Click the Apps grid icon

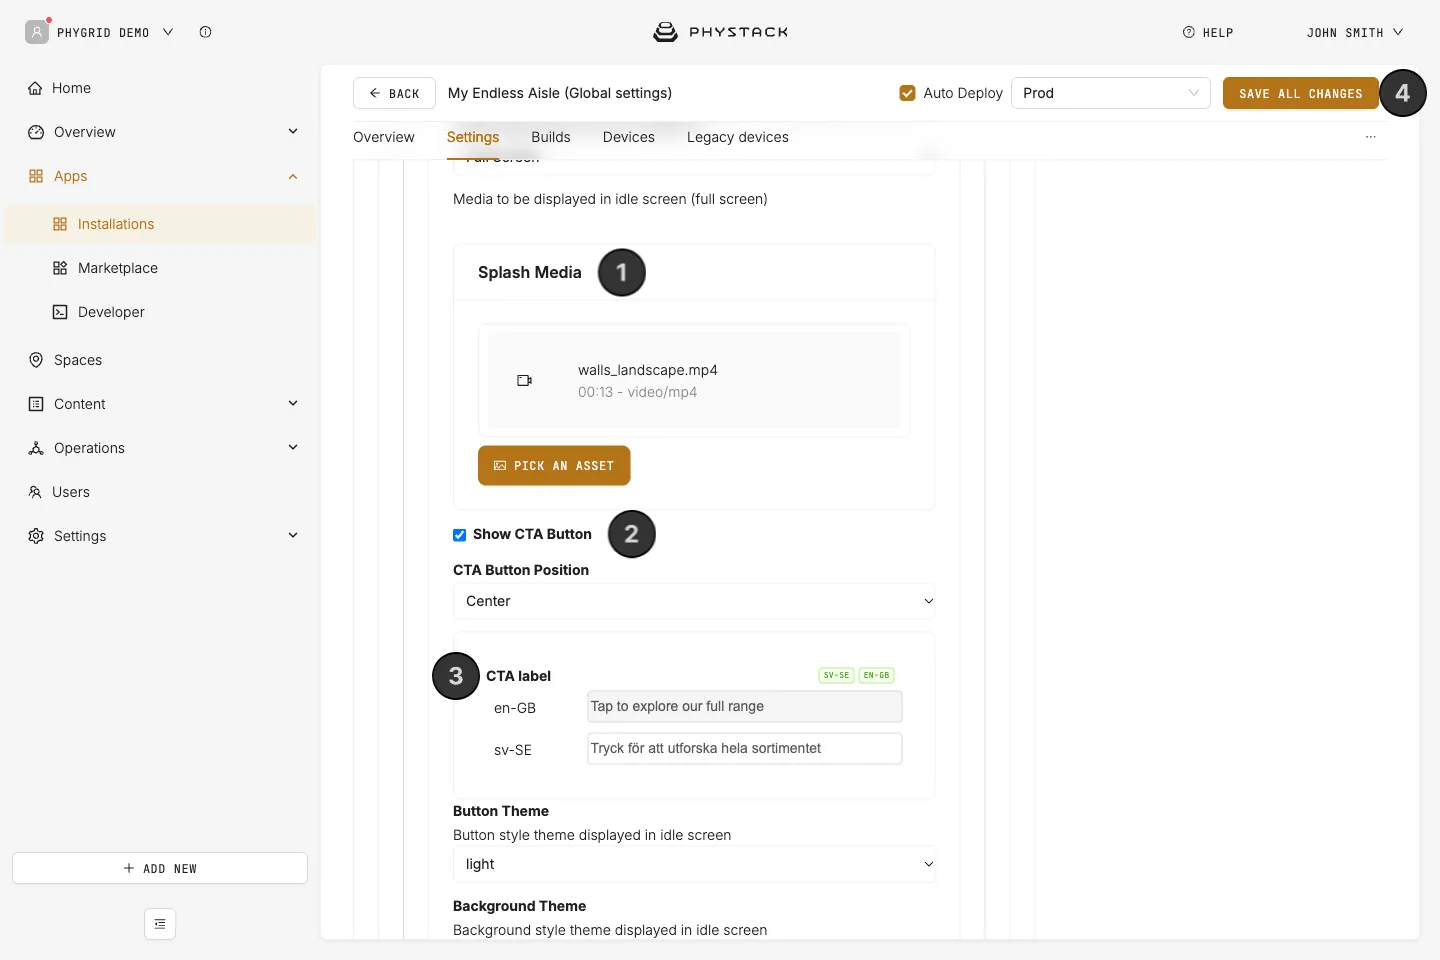pos(36,176)
